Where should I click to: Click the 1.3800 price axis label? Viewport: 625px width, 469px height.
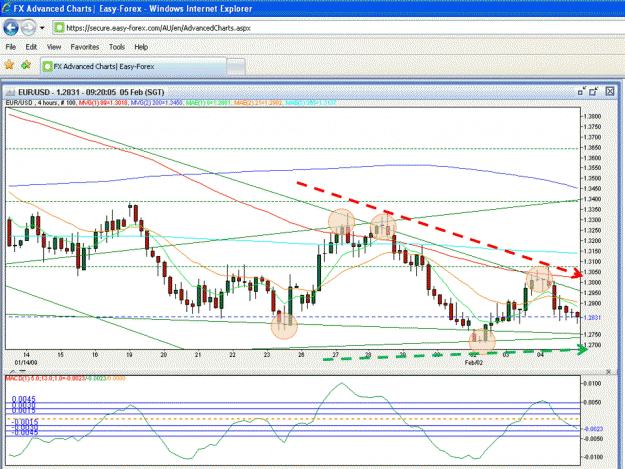click(x=592, y=116)
